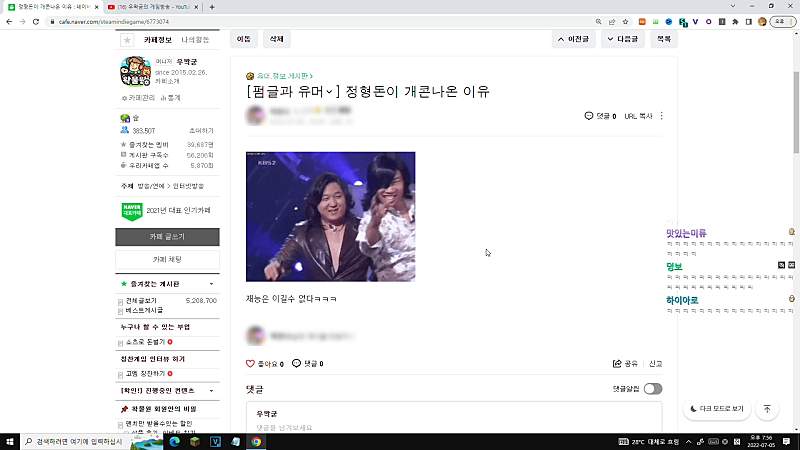This screenshot has width=800, height=450.
Task: Click the report link below post
Action: [x=656, y=364]
